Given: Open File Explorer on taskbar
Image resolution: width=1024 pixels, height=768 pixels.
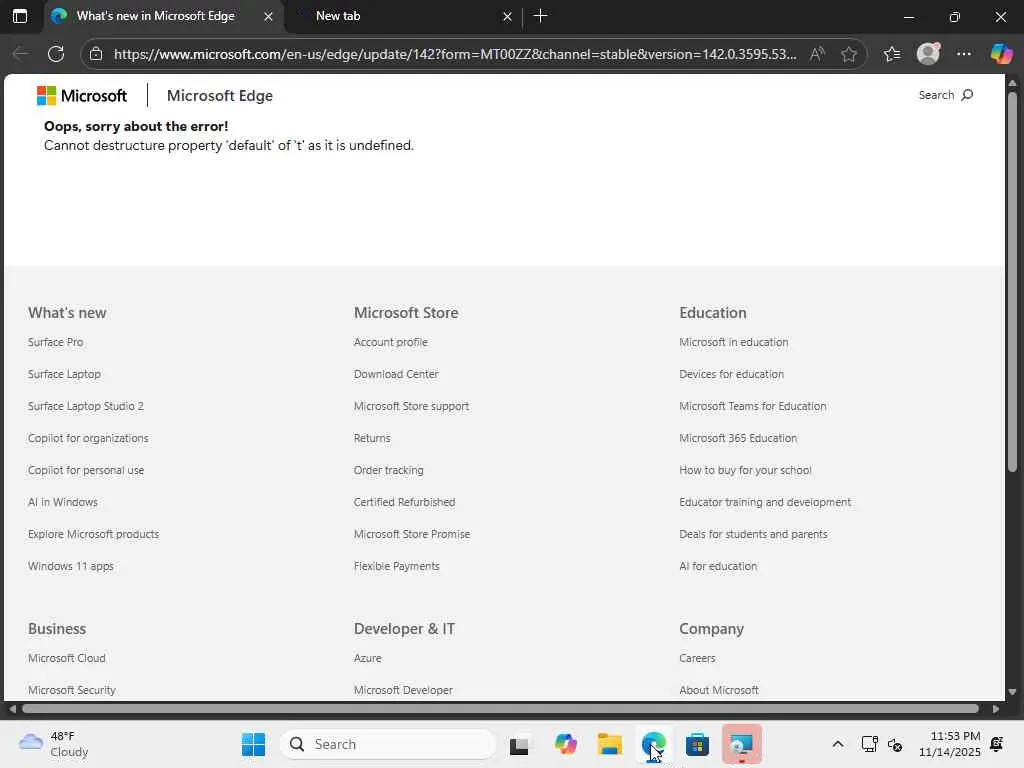Looking at the screenshot, I should pos(609,744).
